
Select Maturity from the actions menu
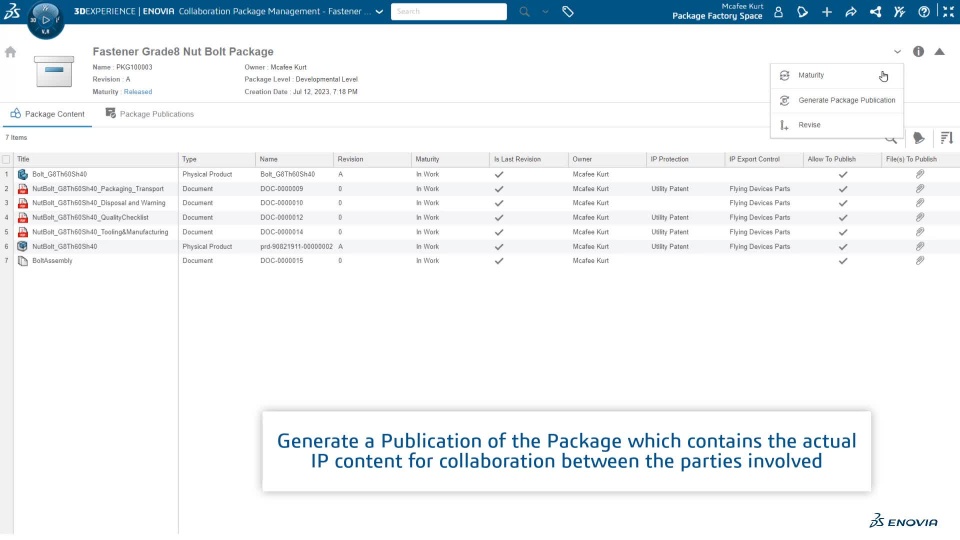pos(836,75)
